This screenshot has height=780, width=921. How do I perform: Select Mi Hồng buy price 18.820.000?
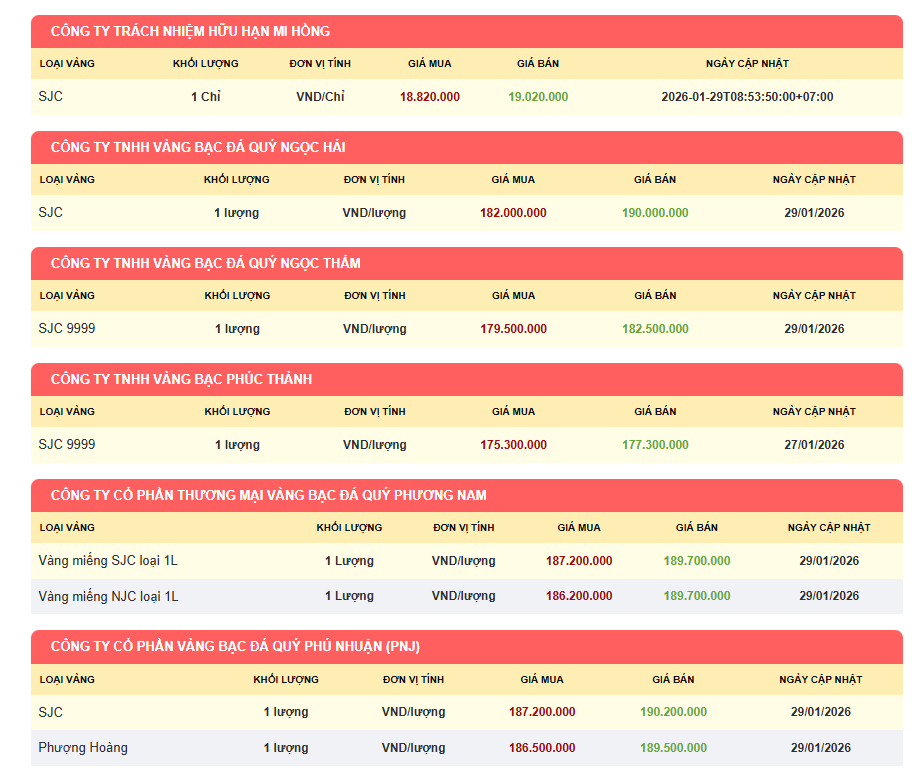point(430,97)
